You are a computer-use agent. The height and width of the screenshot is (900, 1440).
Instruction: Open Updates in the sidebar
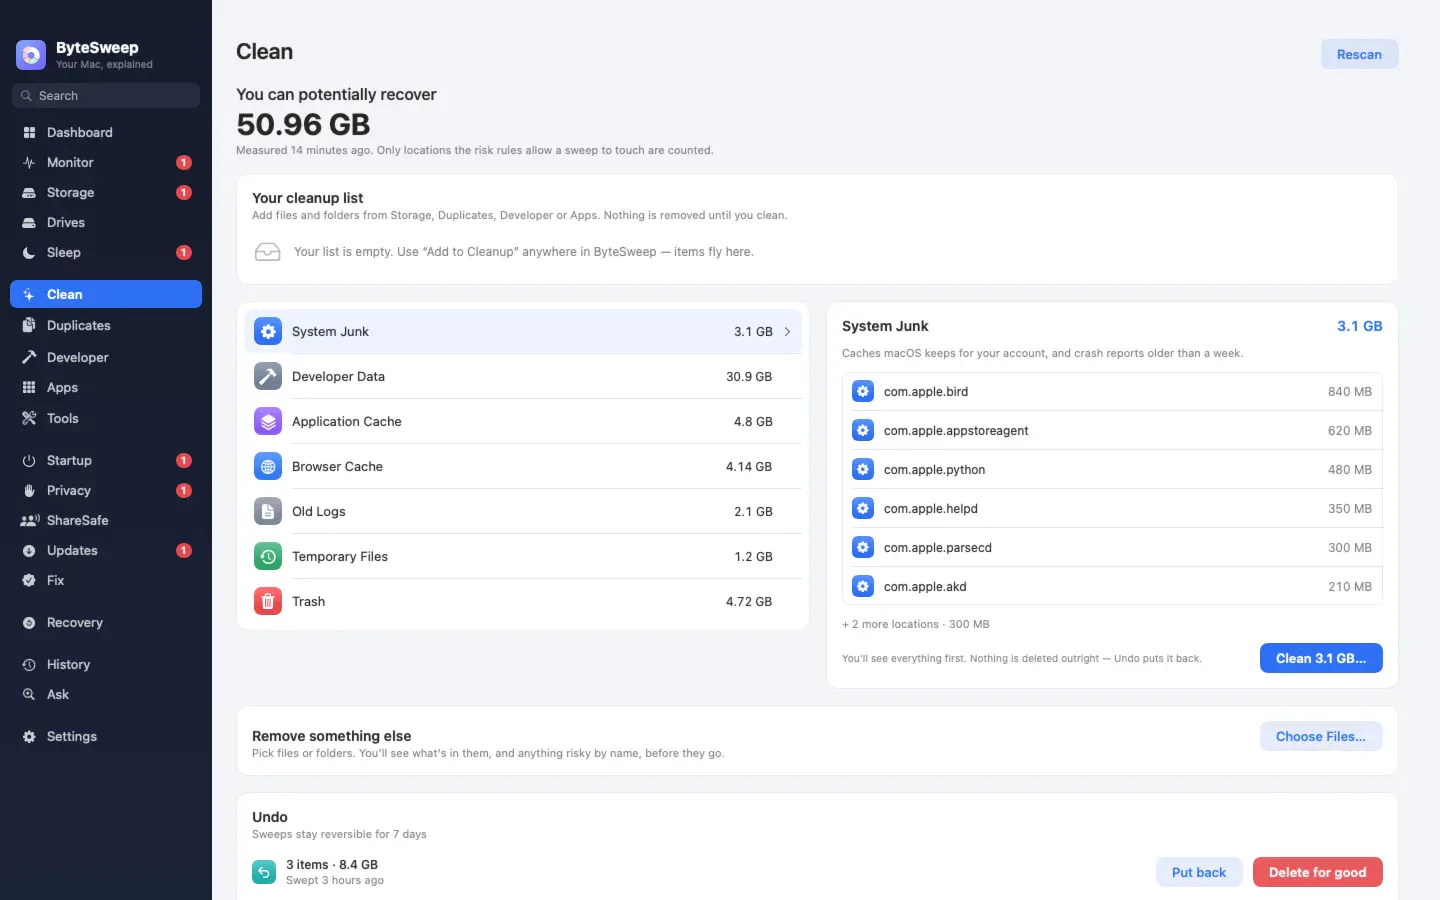[106, 550]
